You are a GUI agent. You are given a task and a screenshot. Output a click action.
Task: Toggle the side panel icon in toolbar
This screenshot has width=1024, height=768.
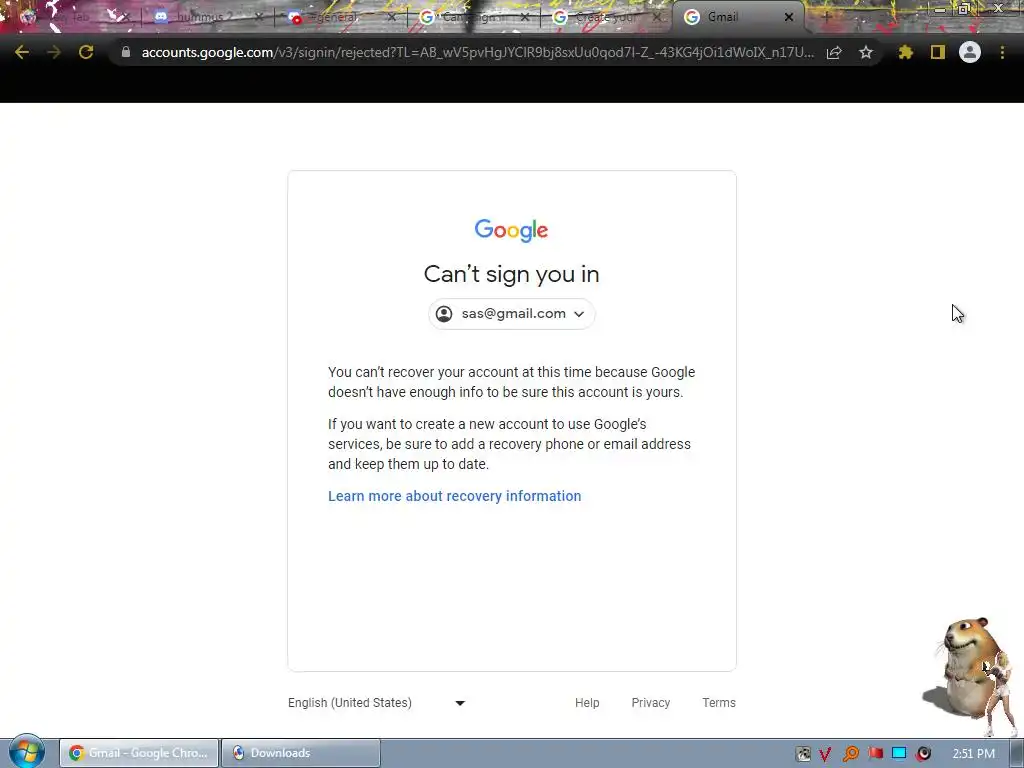[x=938, y=52]
